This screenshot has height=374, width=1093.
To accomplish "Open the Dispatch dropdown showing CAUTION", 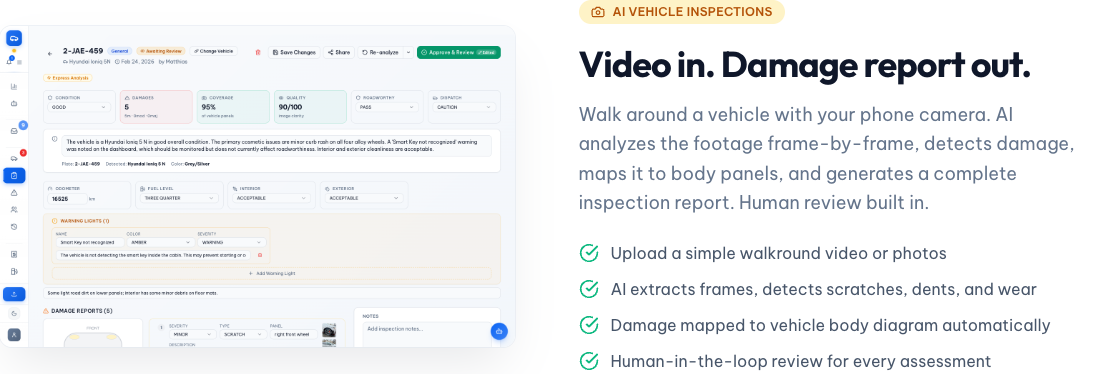I will coord(464,107).
